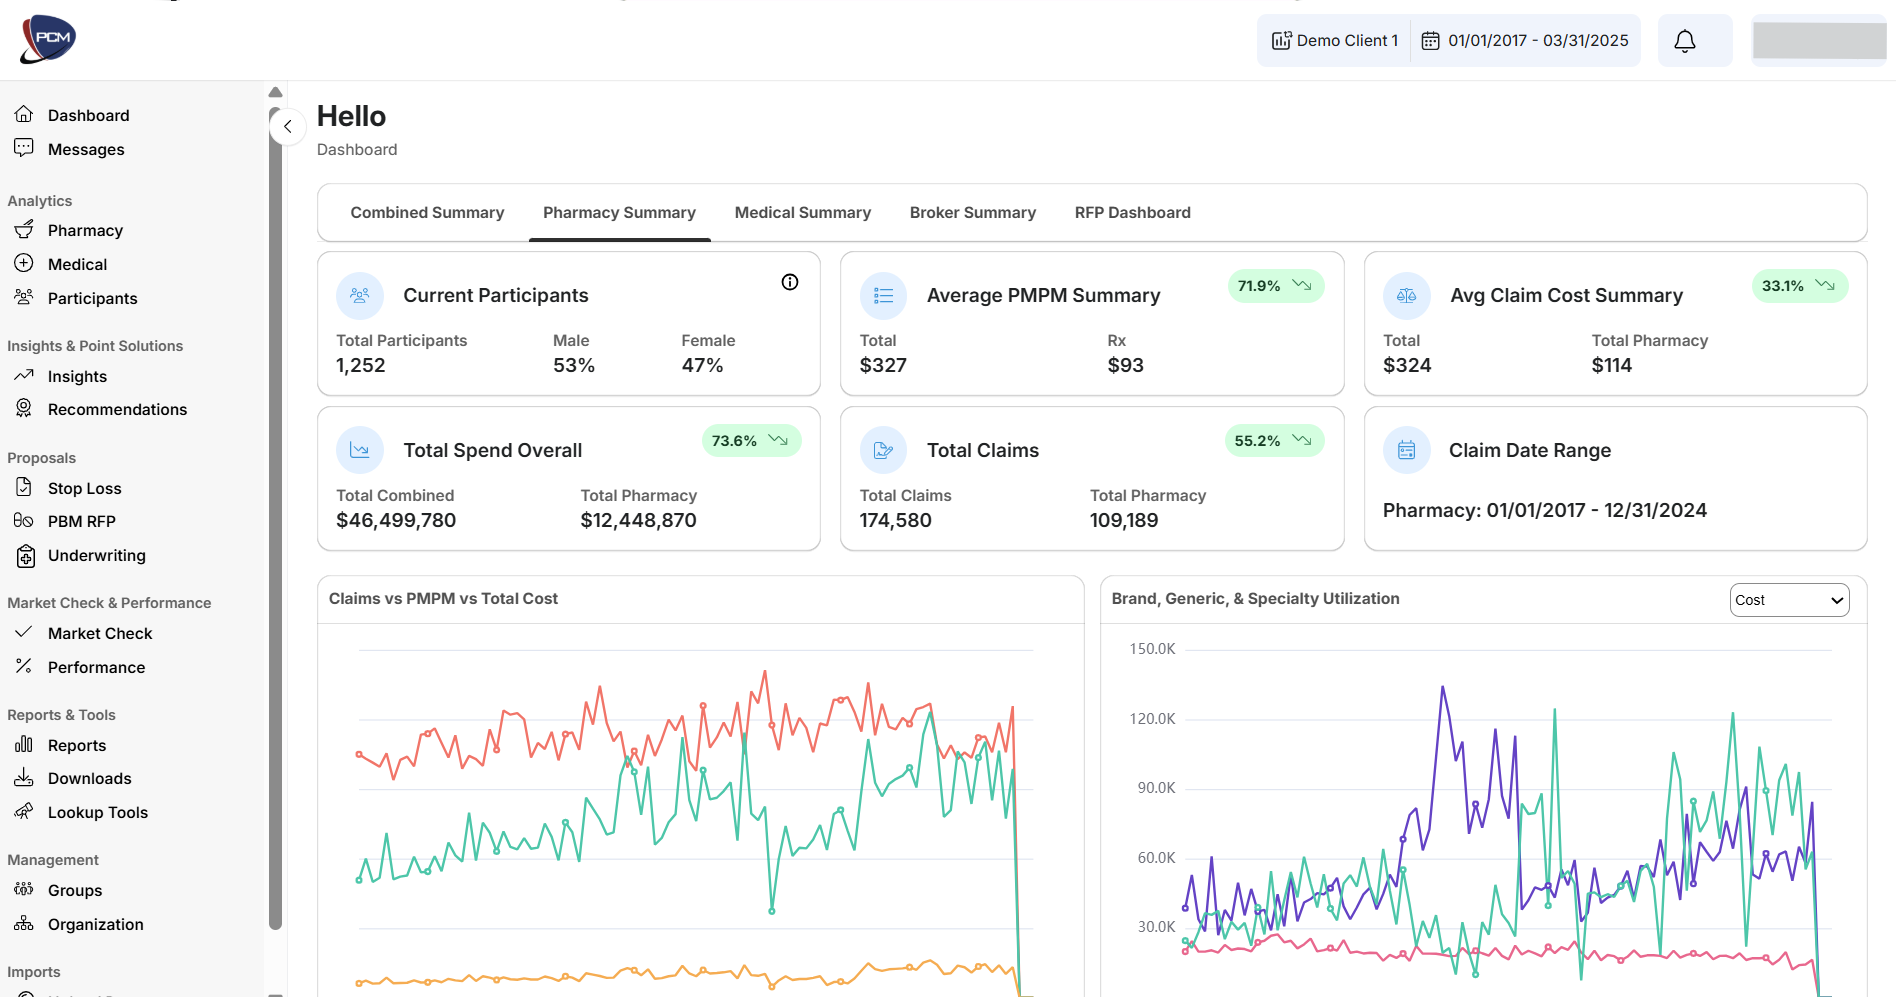Click the Recommendations badge icon

click(x=24, y=408)
